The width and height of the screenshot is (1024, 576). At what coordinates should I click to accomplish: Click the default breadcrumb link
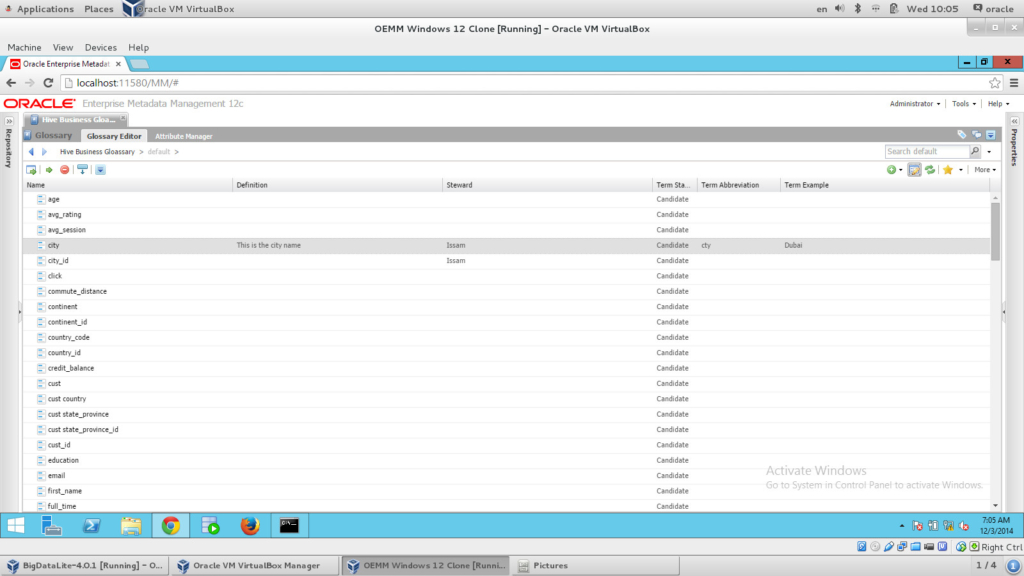pyautogui.click(x=159, y=152)
